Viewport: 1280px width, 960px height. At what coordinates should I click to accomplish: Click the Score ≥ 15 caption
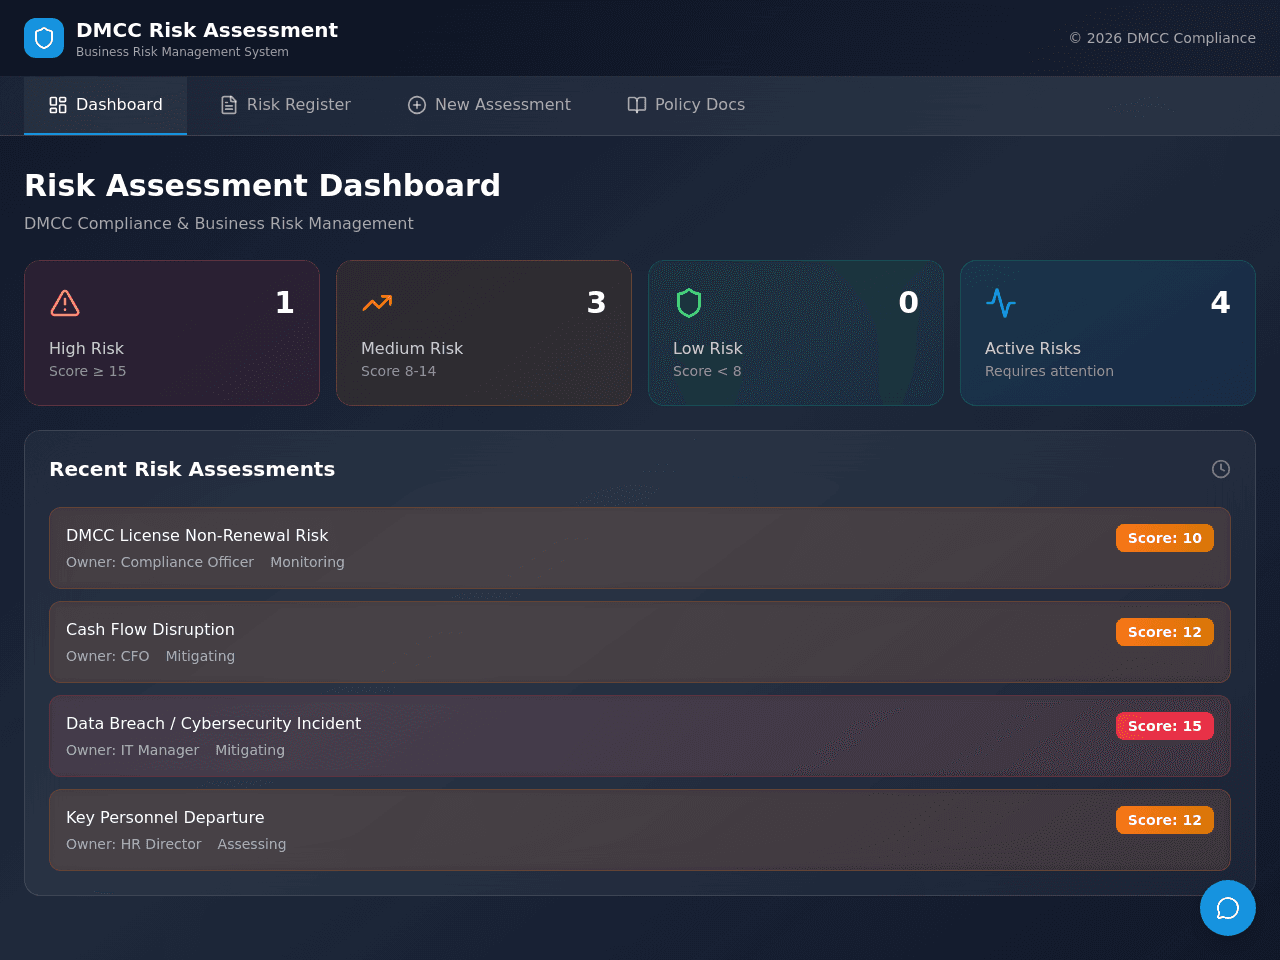tap(88, 371)
